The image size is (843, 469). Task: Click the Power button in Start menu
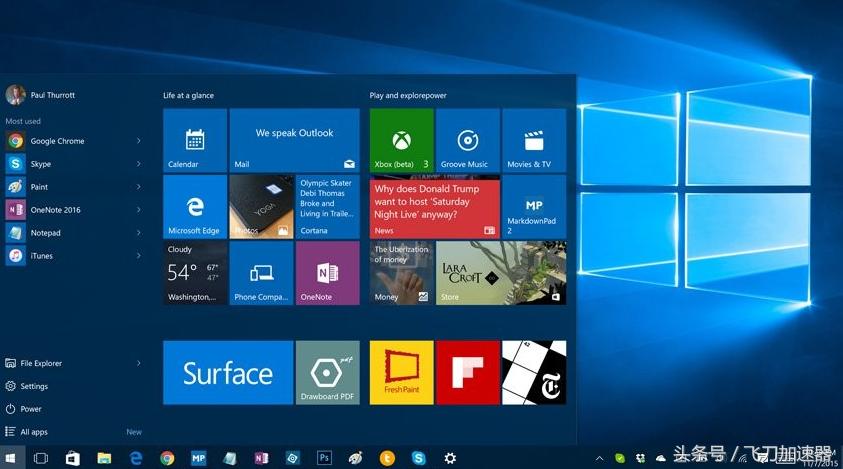click(30, 409)
